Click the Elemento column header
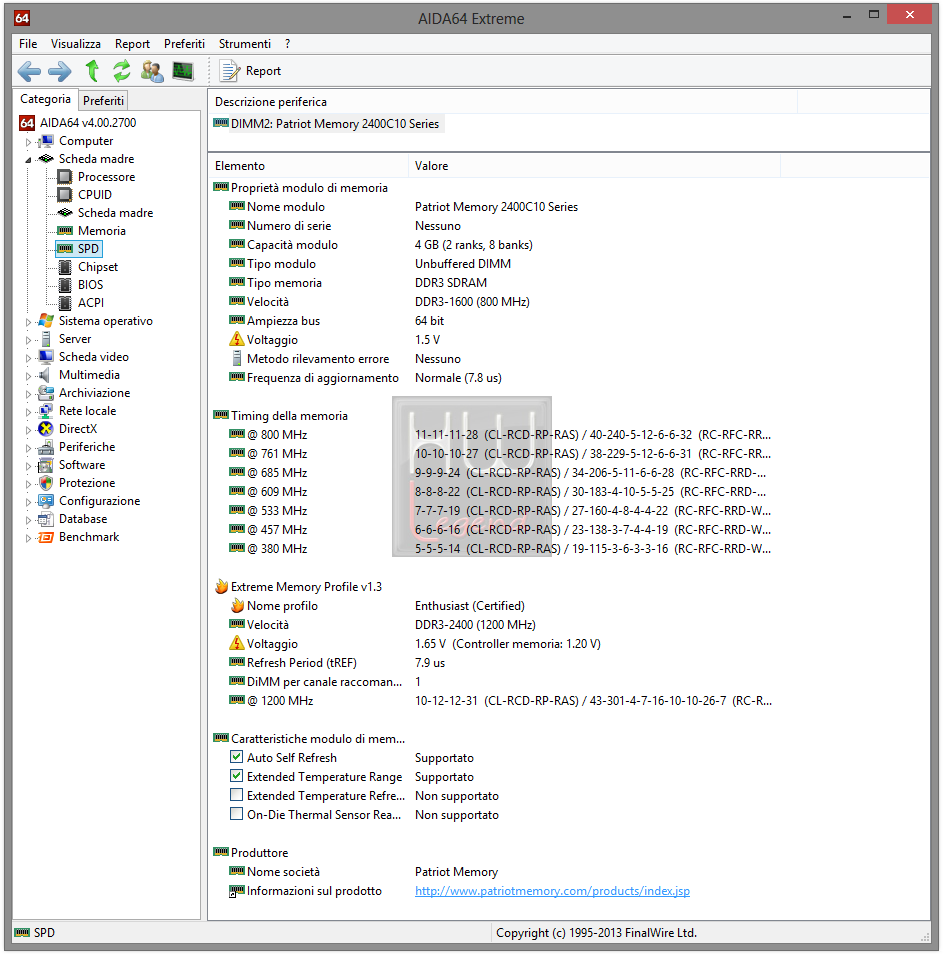 308,166
